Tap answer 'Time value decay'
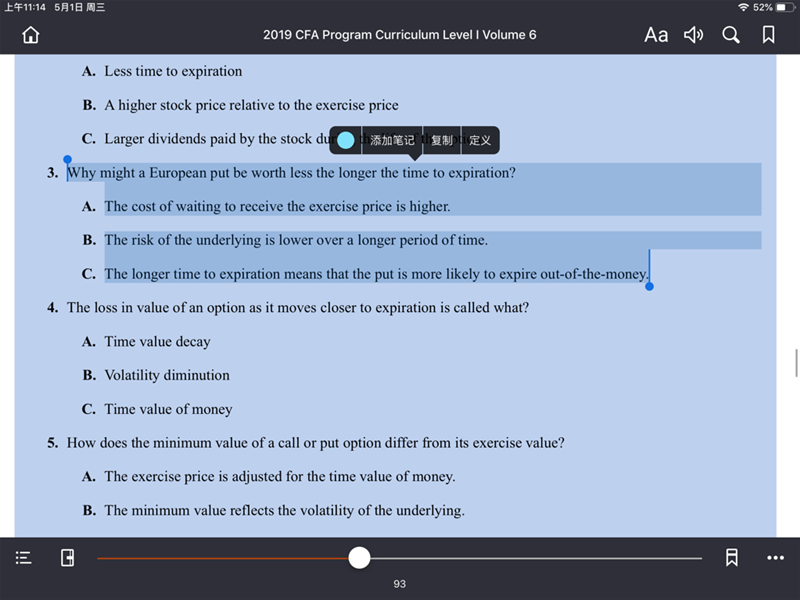The height and width of the screenshot is (600, 800). (x=158, y=341)
